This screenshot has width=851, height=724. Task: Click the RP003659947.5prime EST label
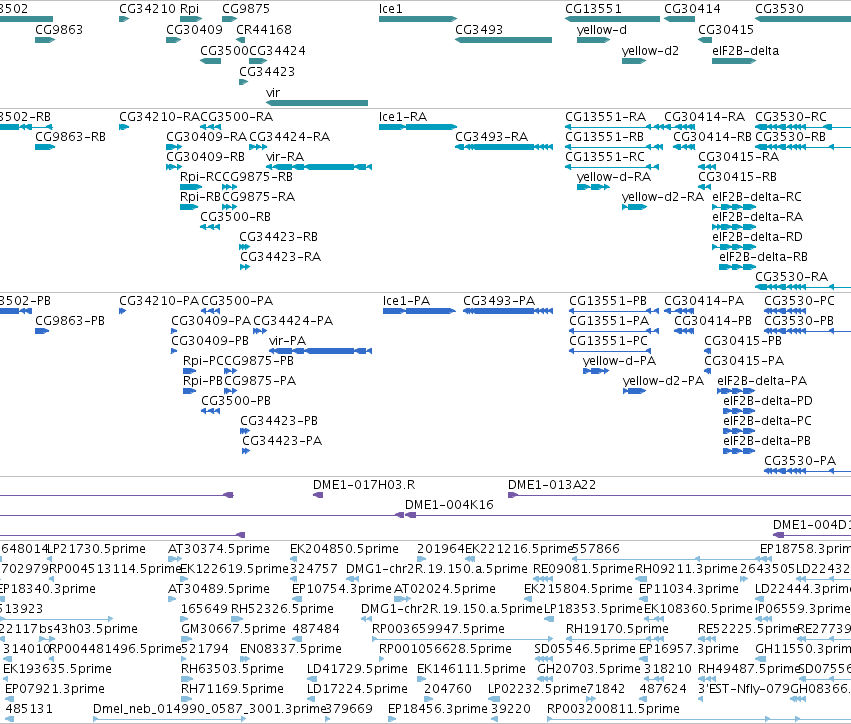point(439,628)
